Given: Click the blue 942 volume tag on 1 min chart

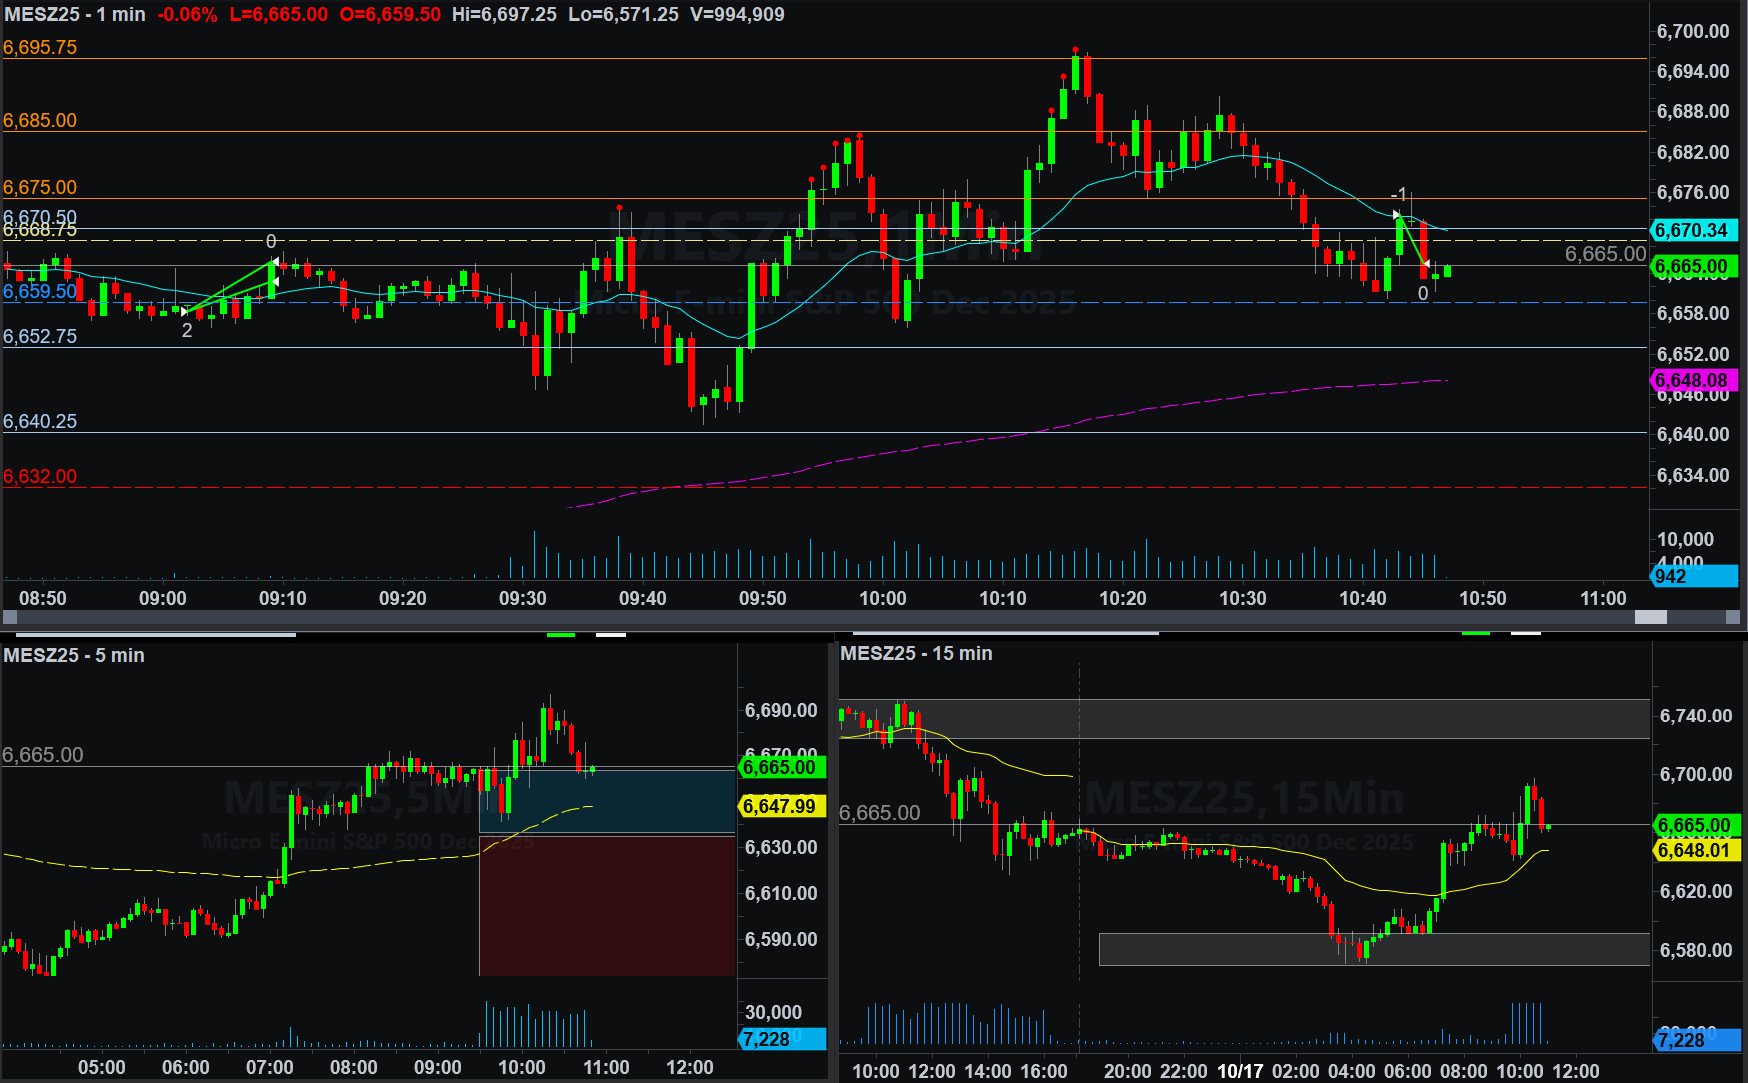Looking at the screenshot, I should coord(1692,576).
